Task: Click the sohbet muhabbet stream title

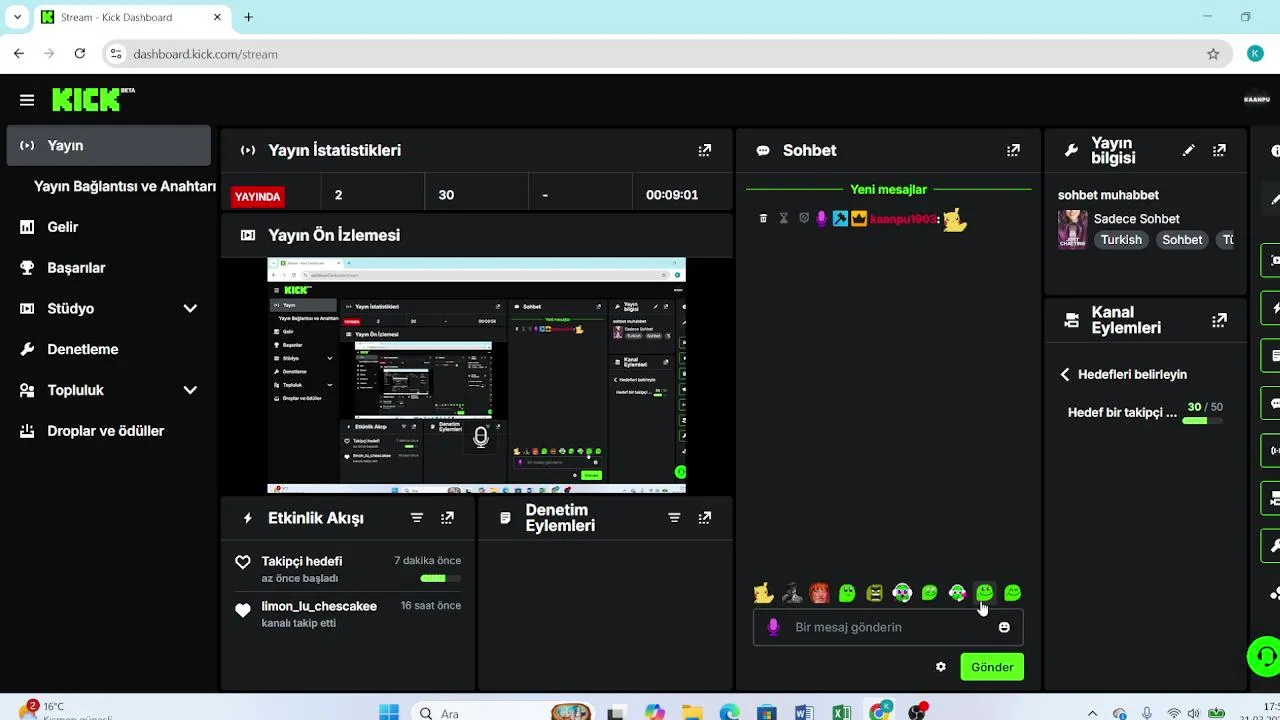Action: [x=1108, y=195]
